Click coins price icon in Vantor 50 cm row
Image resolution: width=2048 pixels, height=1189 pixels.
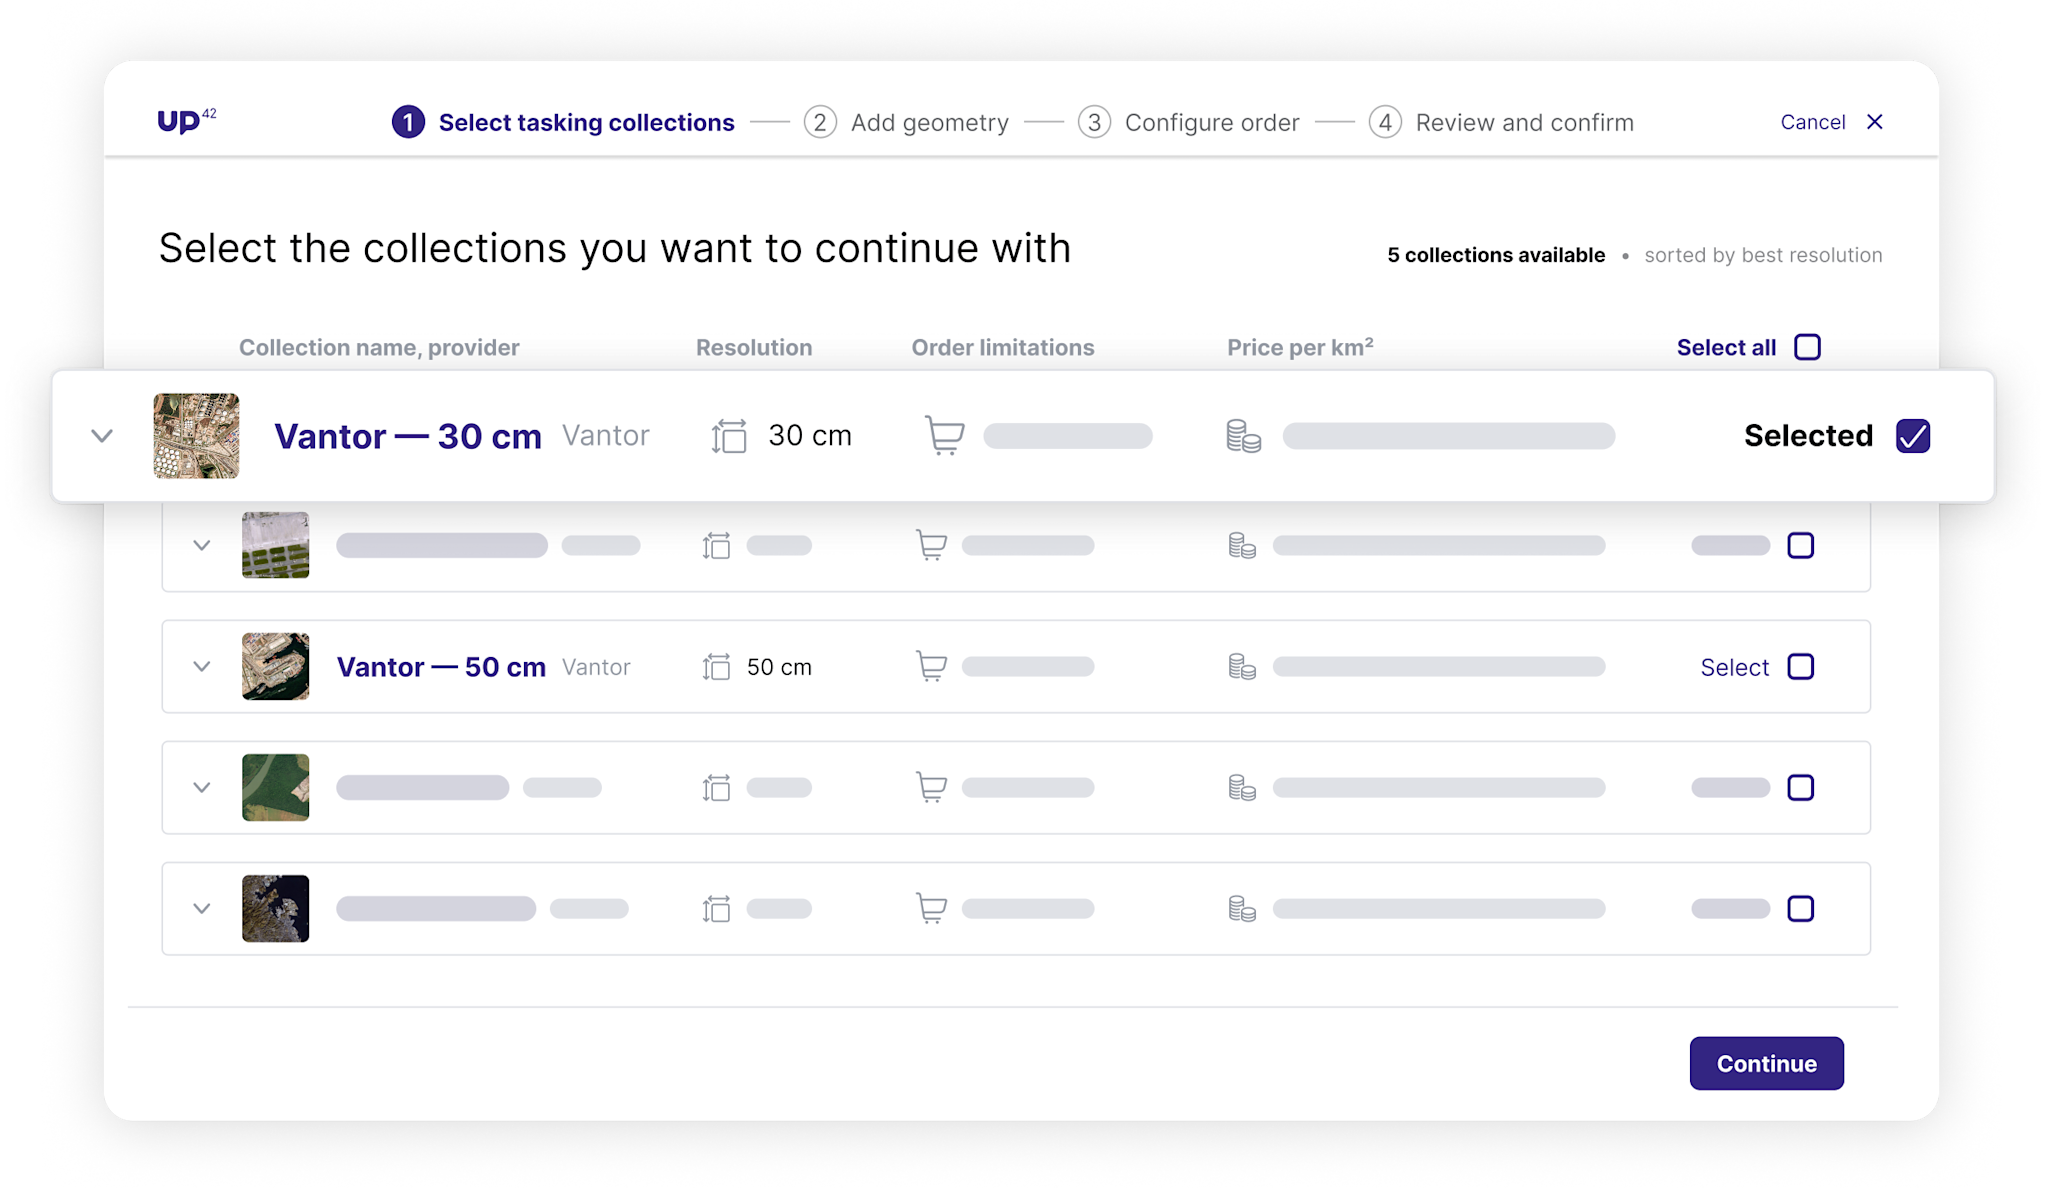pos(1241,666)
